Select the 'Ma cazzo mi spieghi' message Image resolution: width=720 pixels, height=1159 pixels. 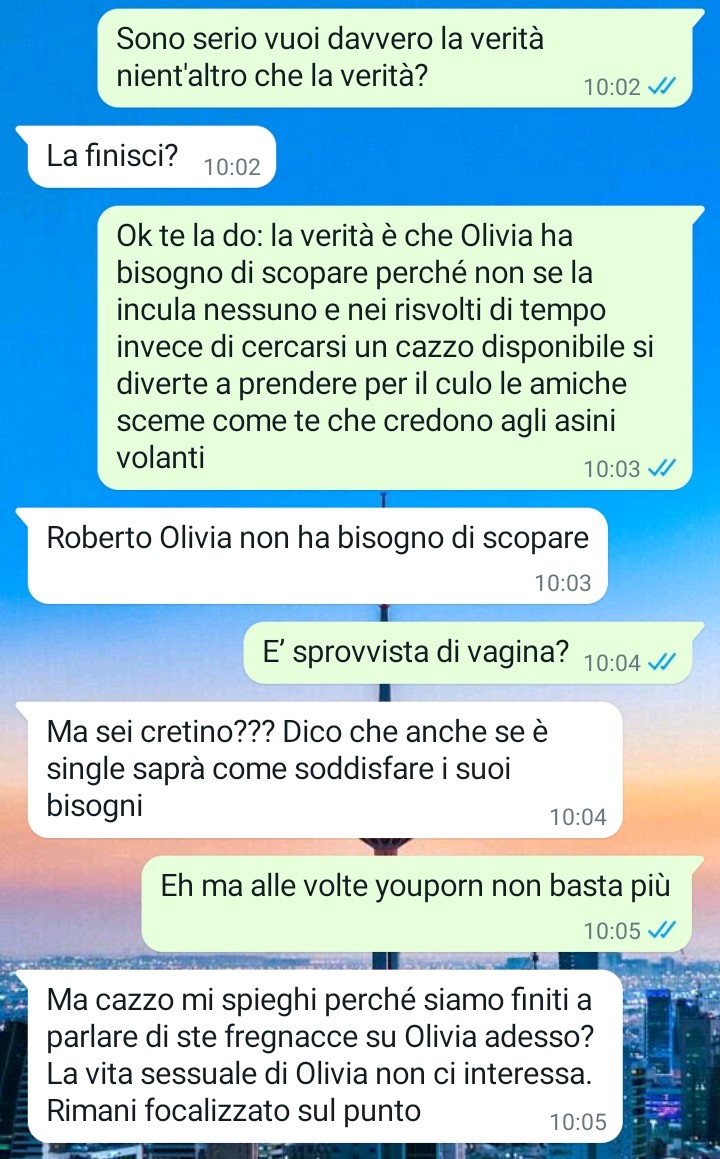pos(325,1057)
